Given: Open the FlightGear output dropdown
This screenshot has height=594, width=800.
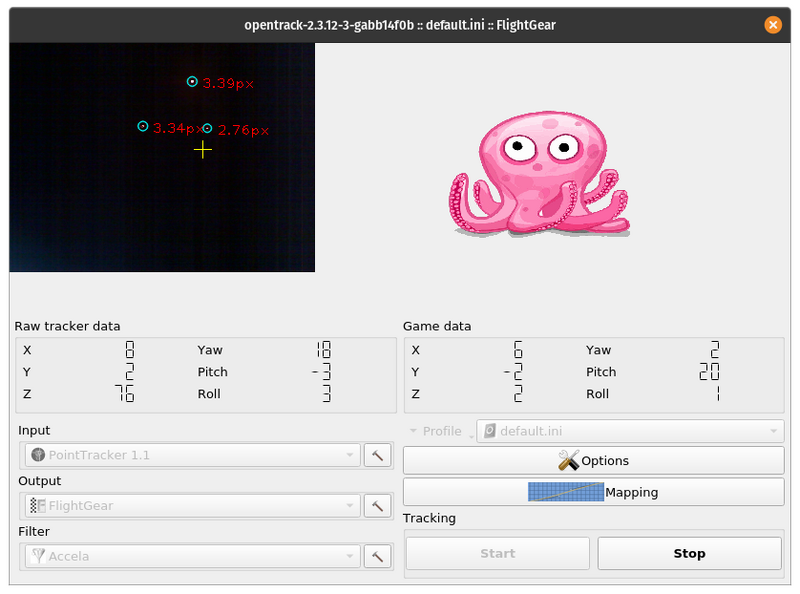Looking at the screenshot, I should point(193,506).
